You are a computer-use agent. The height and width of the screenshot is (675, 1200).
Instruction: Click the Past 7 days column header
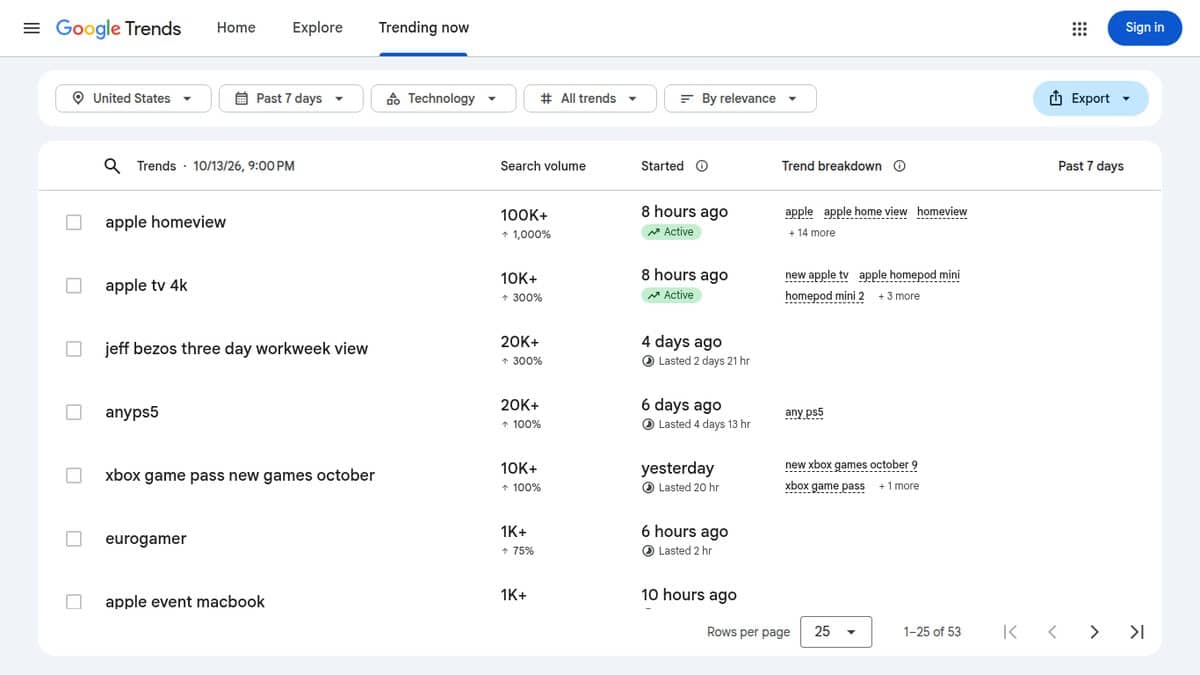[x=1091, y=166]
